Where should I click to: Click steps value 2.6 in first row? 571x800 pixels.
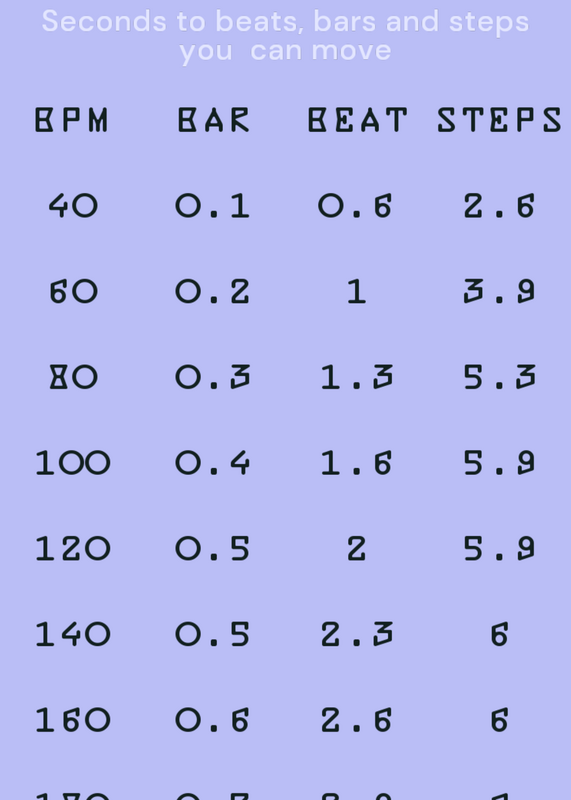point(499,206)
